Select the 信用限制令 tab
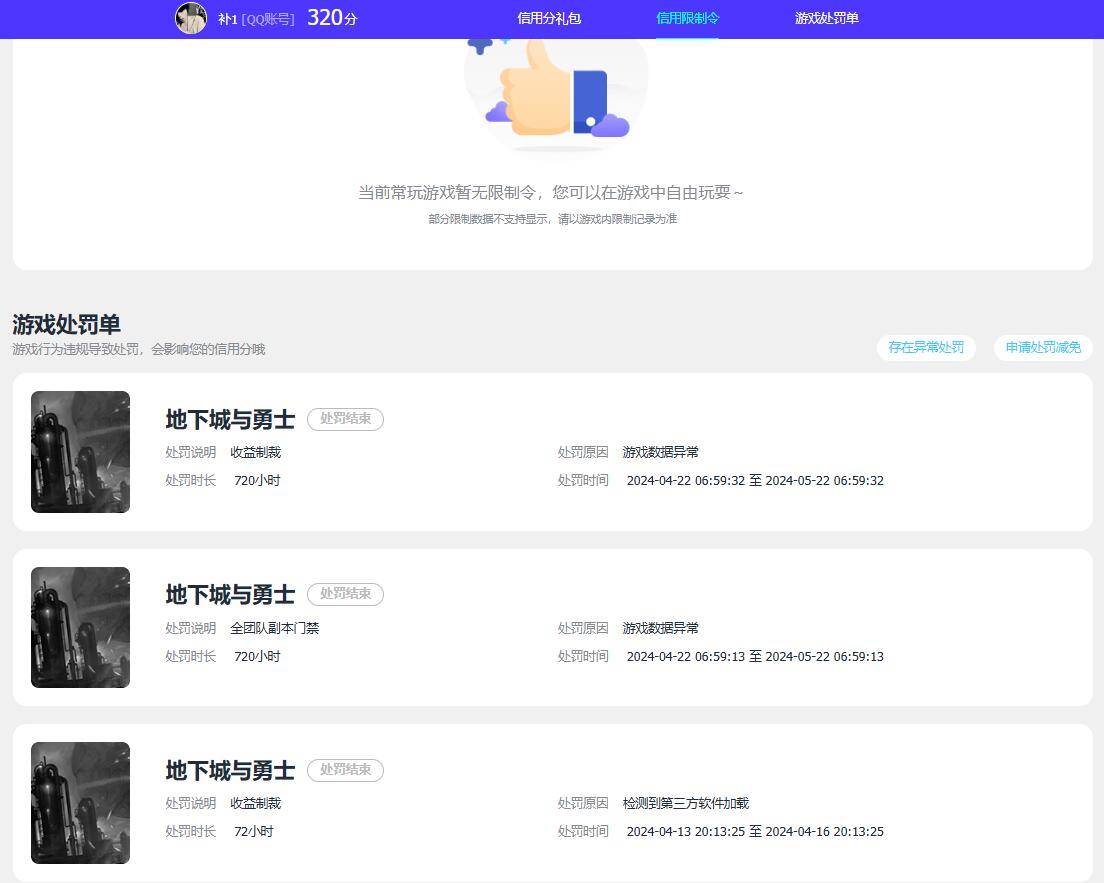The width and height of the screenshot is (1104, 883). (688, 18)
